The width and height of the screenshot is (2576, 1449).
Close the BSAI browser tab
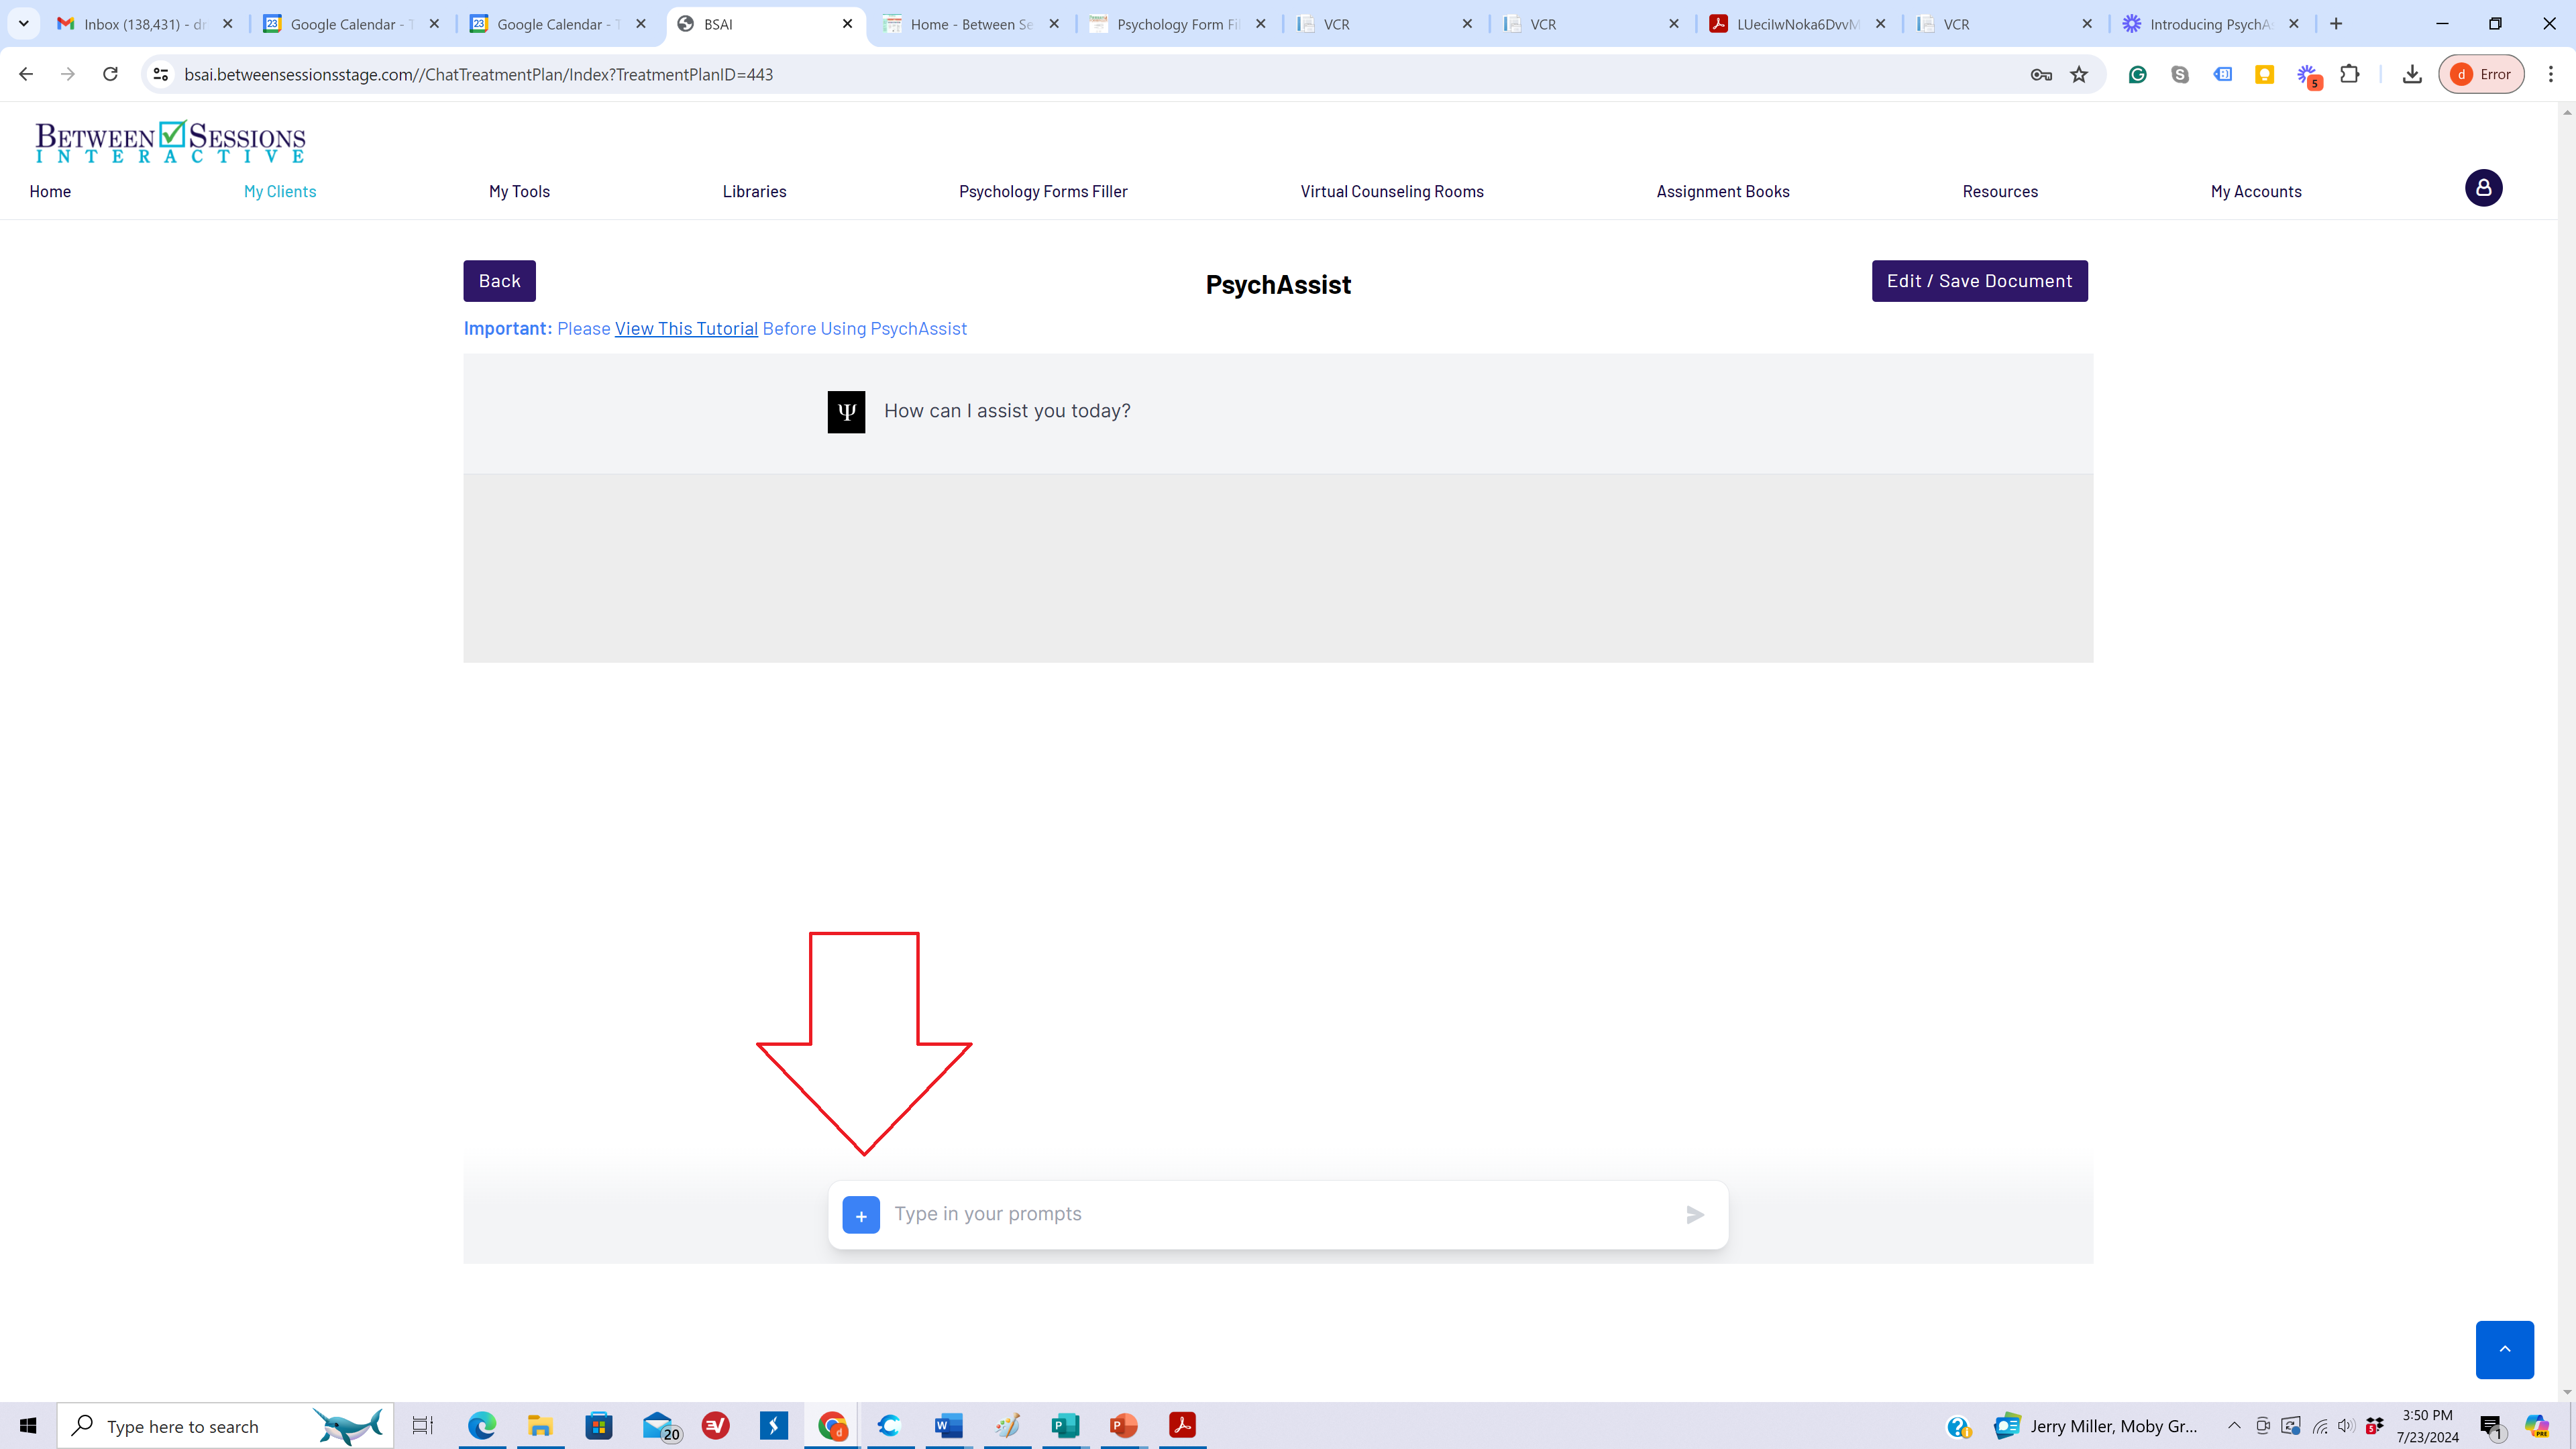[x=847, y=24]
